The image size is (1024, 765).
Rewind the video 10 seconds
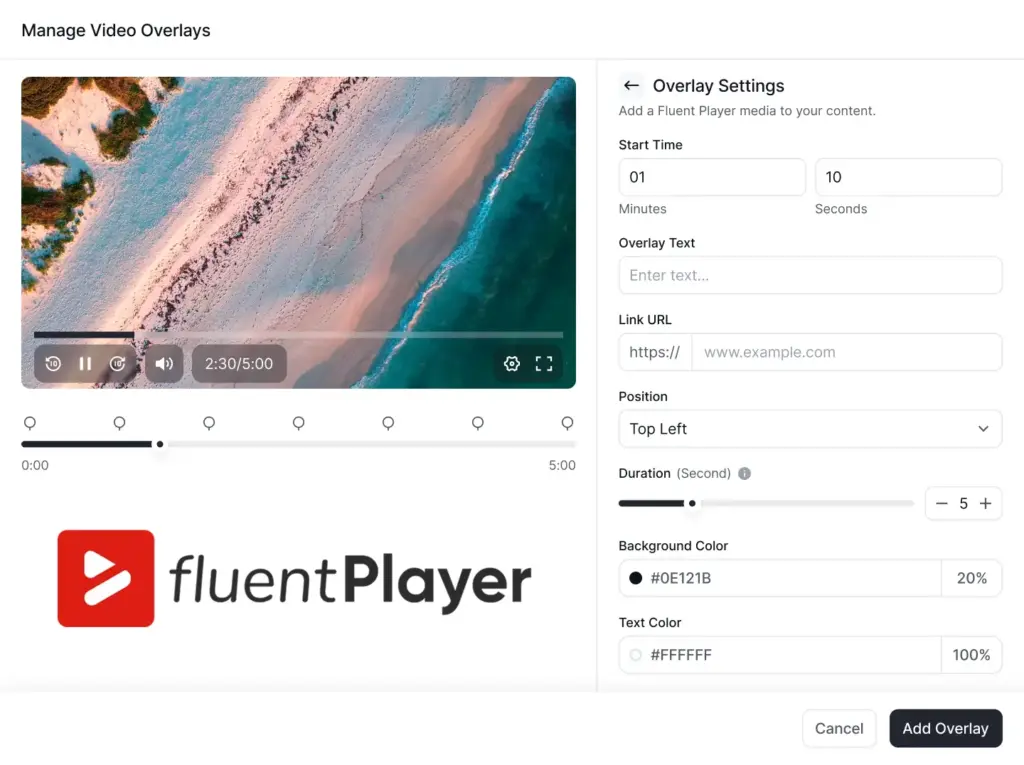53,363
